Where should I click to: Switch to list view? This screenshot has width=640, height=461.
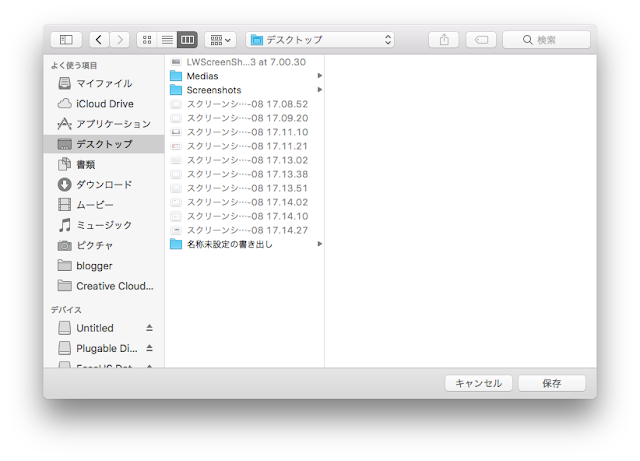click(x=167, y=40)
